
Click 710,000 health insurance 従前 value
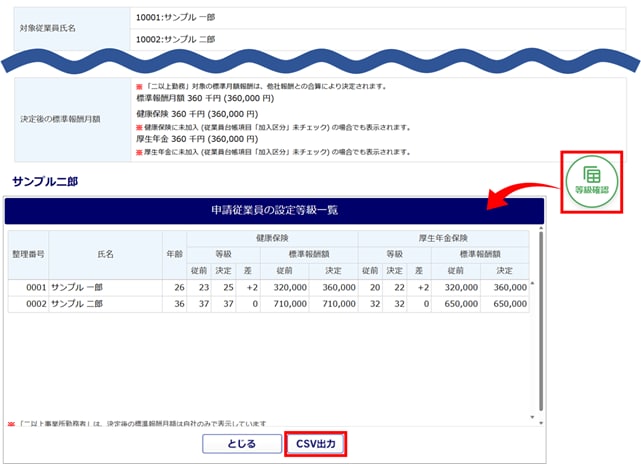point(285,304)
